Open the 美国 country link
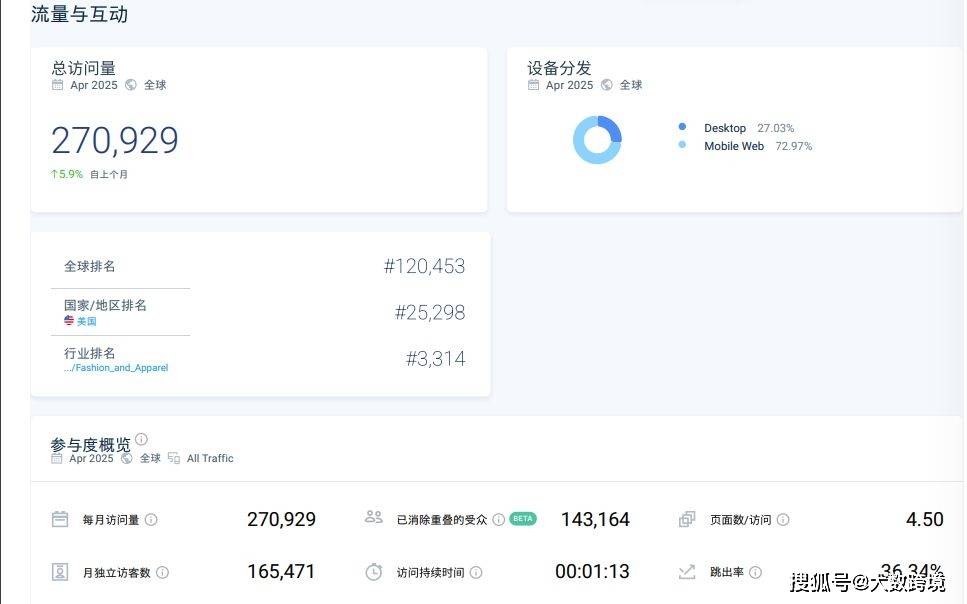The width and height of the screenshot is (967, 604). (86, 321)
